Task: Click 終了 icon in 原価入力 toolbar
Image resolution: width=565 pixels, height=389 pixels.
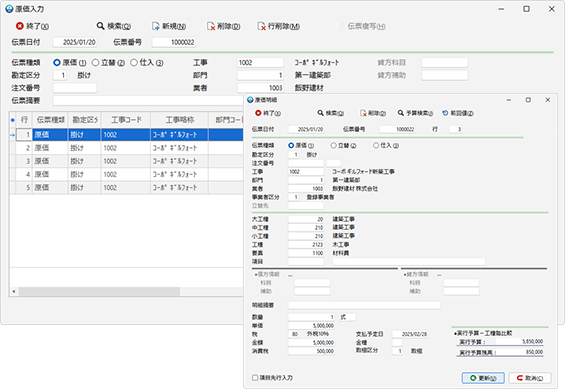Action: tap(20, 26)
